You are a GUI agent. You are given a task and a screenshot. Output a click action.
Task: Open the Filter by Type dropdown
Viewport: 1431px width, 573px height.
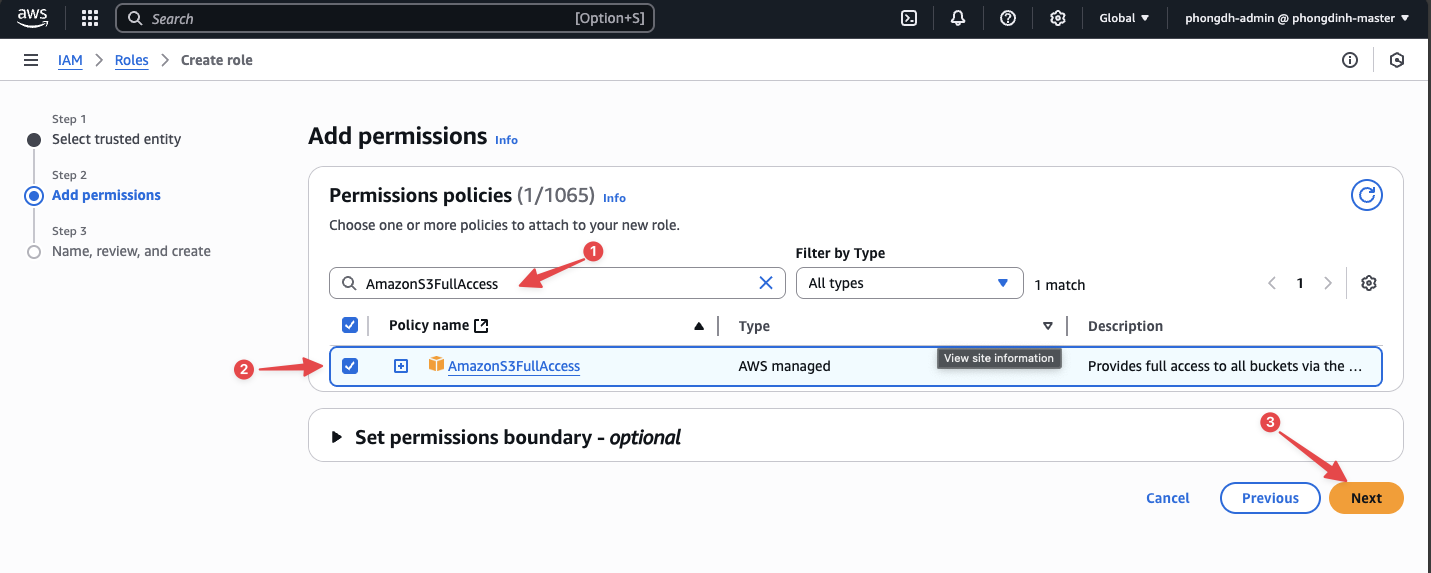(910, 283)
